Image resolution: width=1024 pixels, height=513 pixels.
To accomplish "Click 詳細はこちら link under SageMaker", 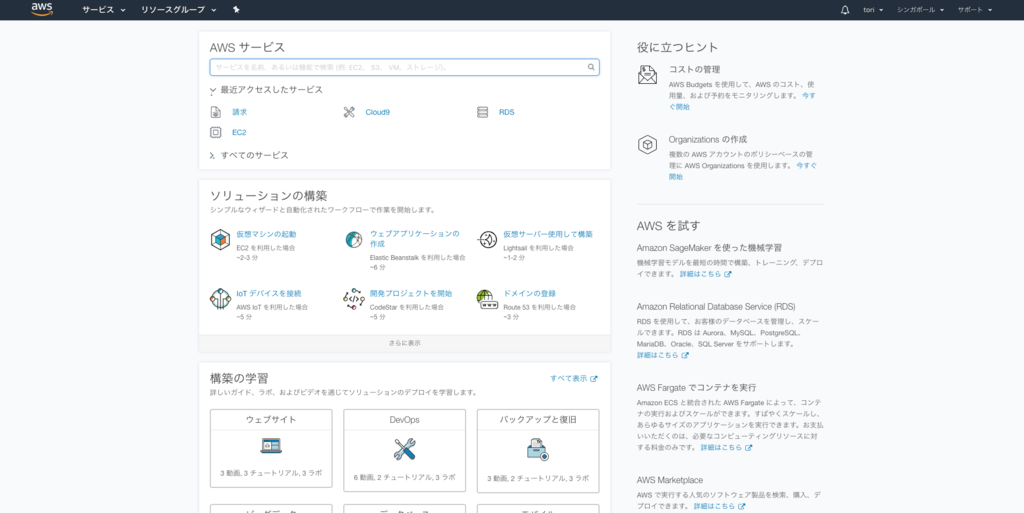I will pyautogui.click(x=700, y=274).
